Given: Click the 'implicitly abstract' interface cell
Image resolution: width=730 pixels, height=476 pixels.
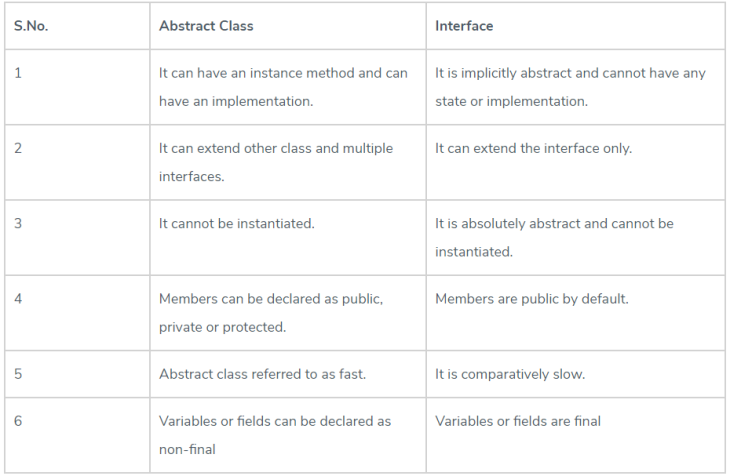Looking at the screenshot, I should coord(570,87).
